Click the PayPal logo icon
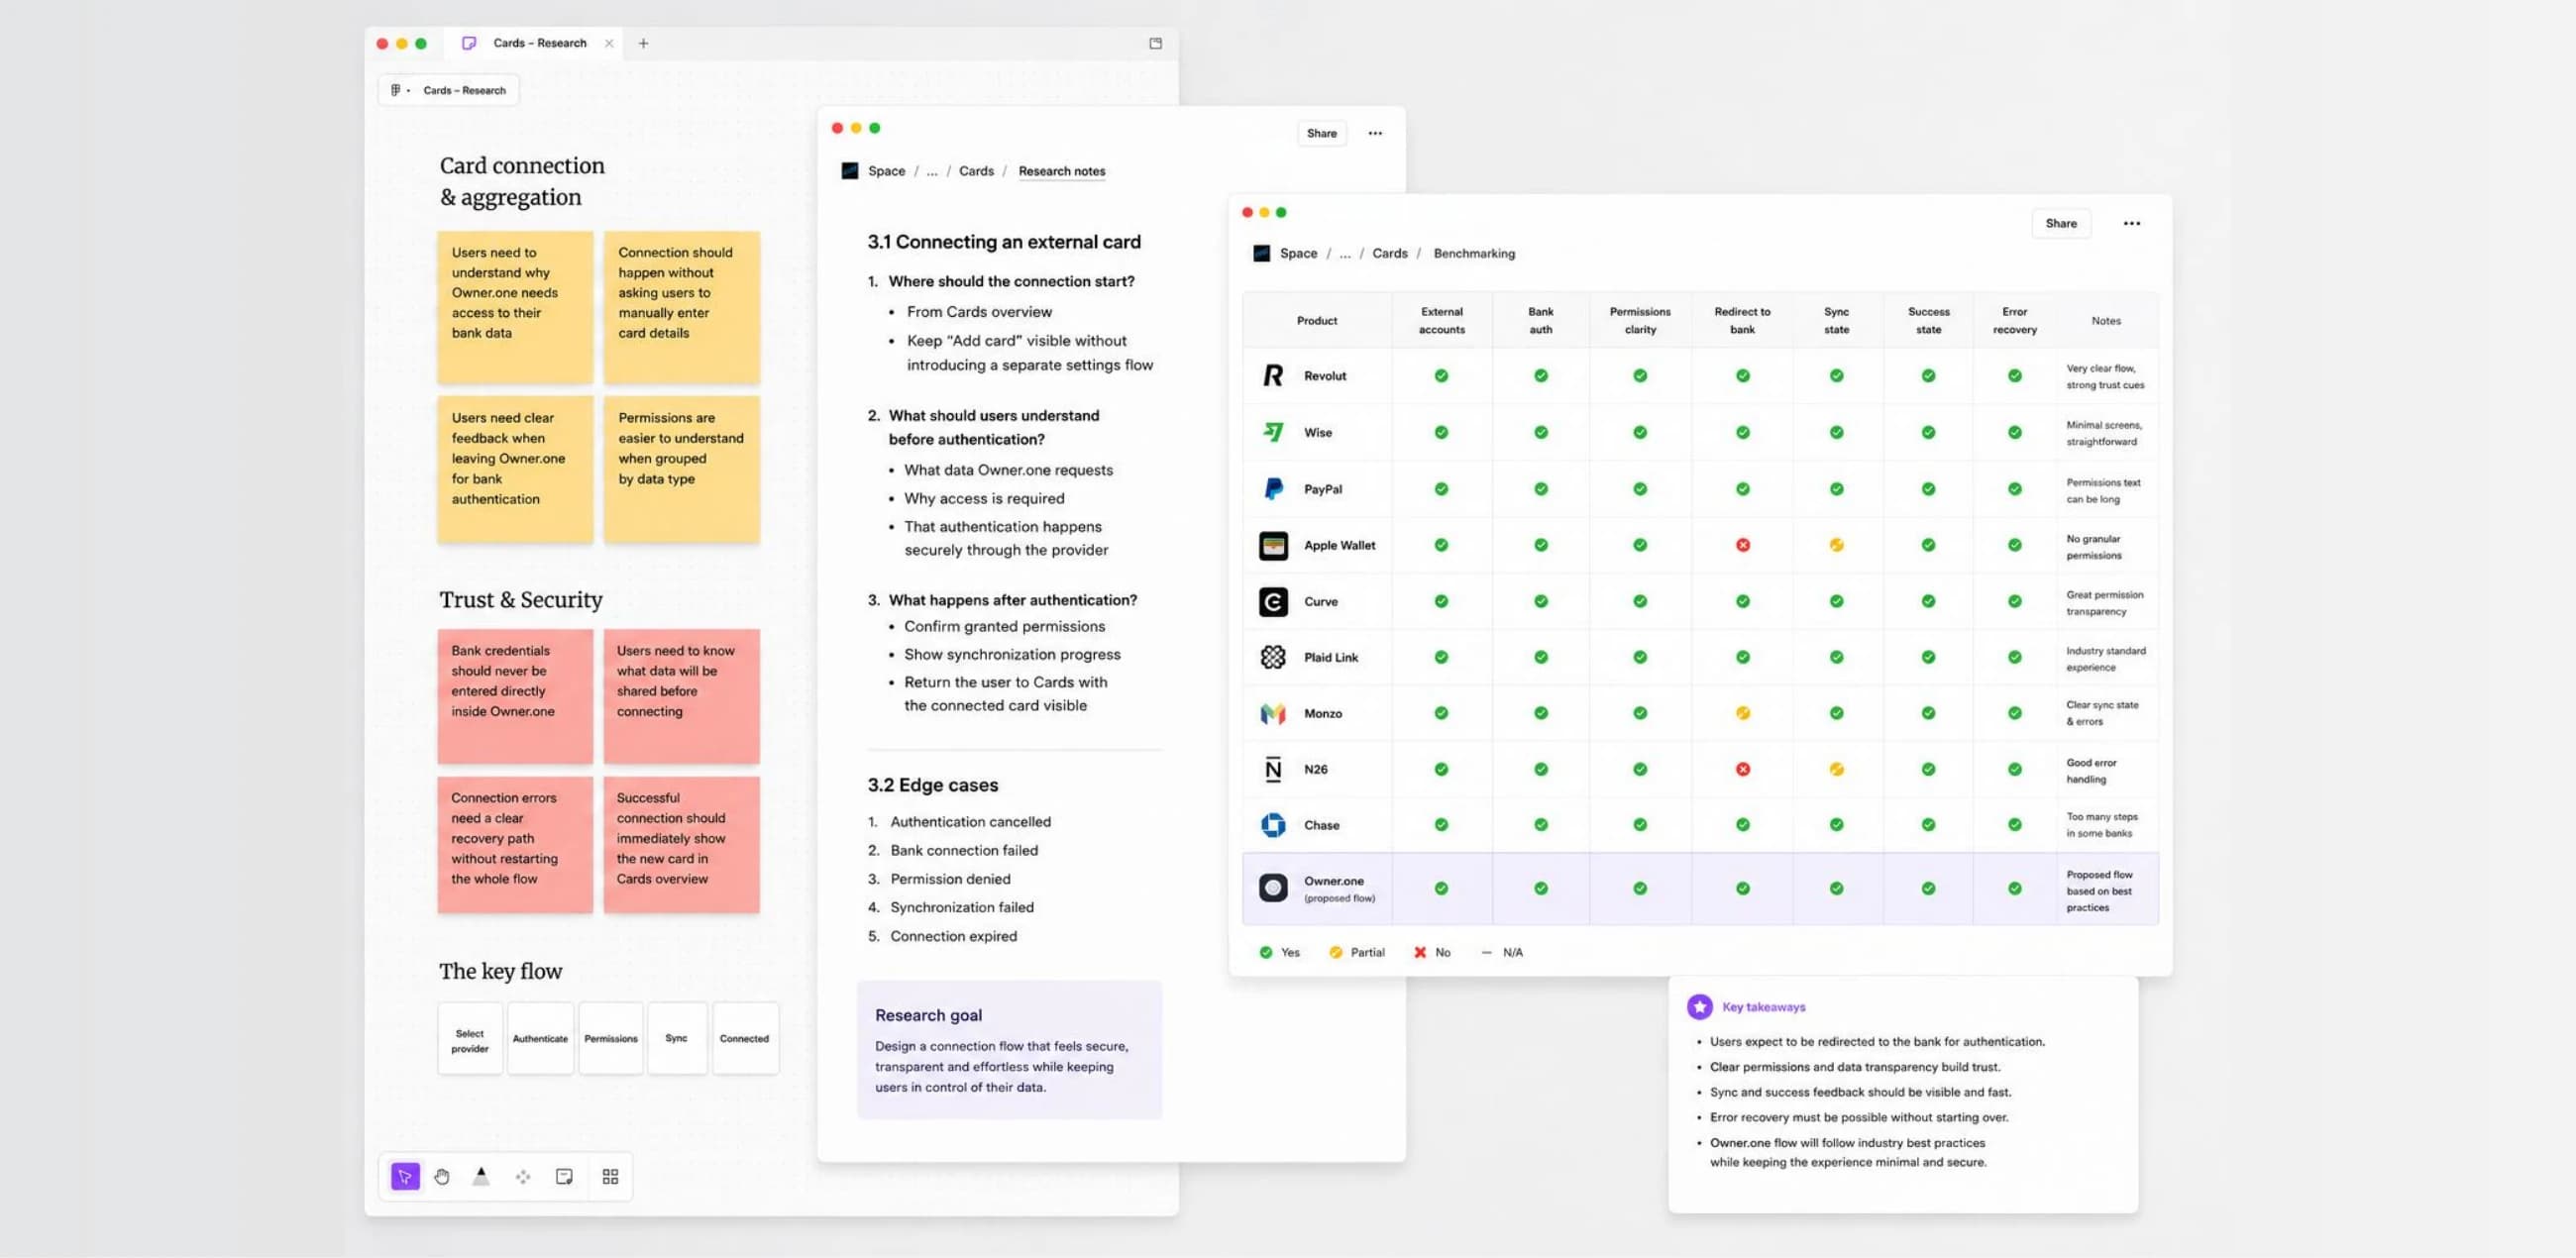The width and height of the screenshot is (2576, 1258). point(1272,489)
